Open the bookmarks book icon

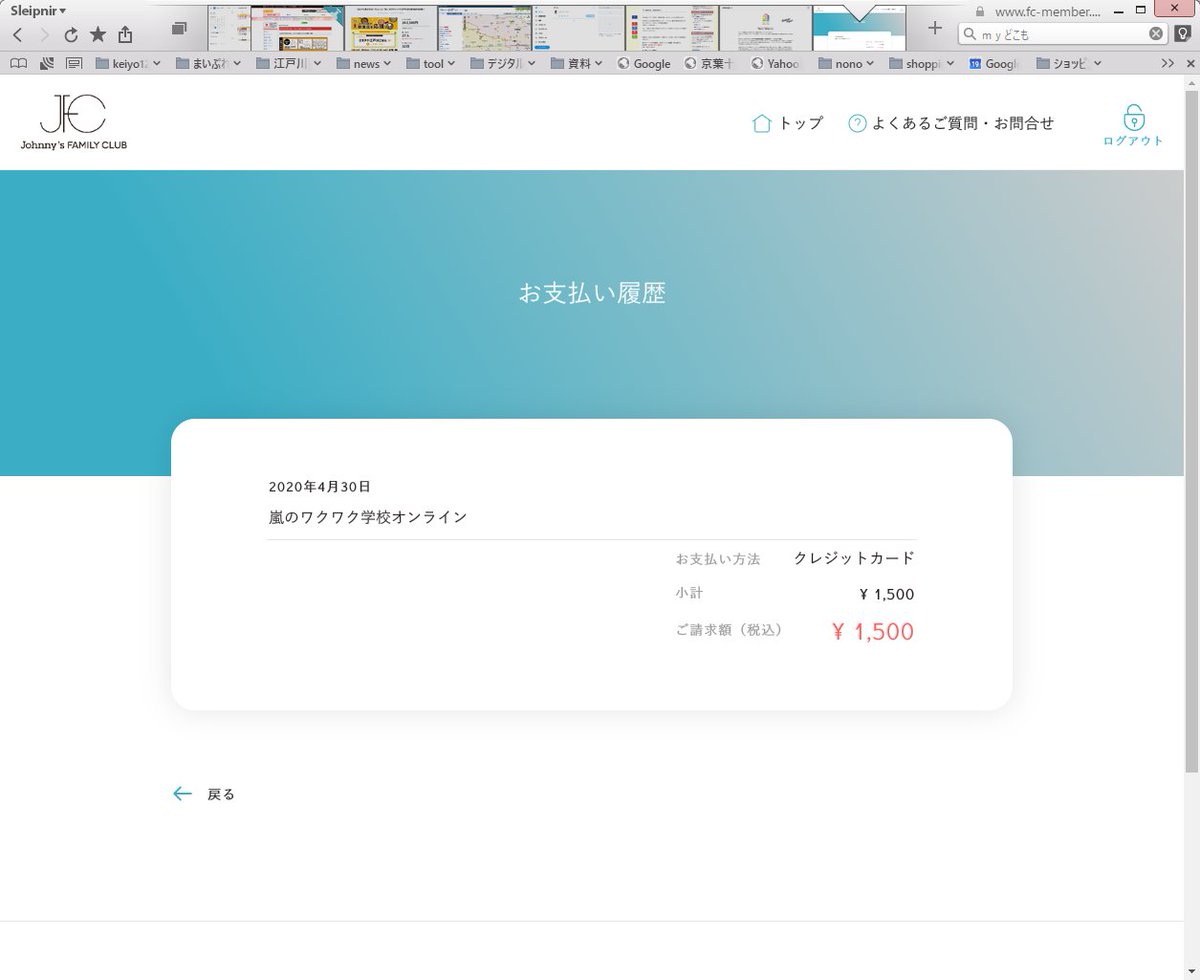(18, 63)
